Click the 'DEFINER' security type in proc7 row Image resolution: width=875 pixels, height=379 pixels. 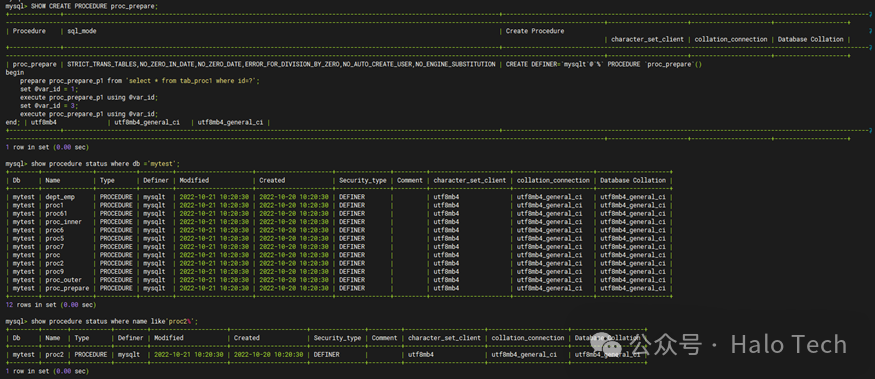(352, 247)
